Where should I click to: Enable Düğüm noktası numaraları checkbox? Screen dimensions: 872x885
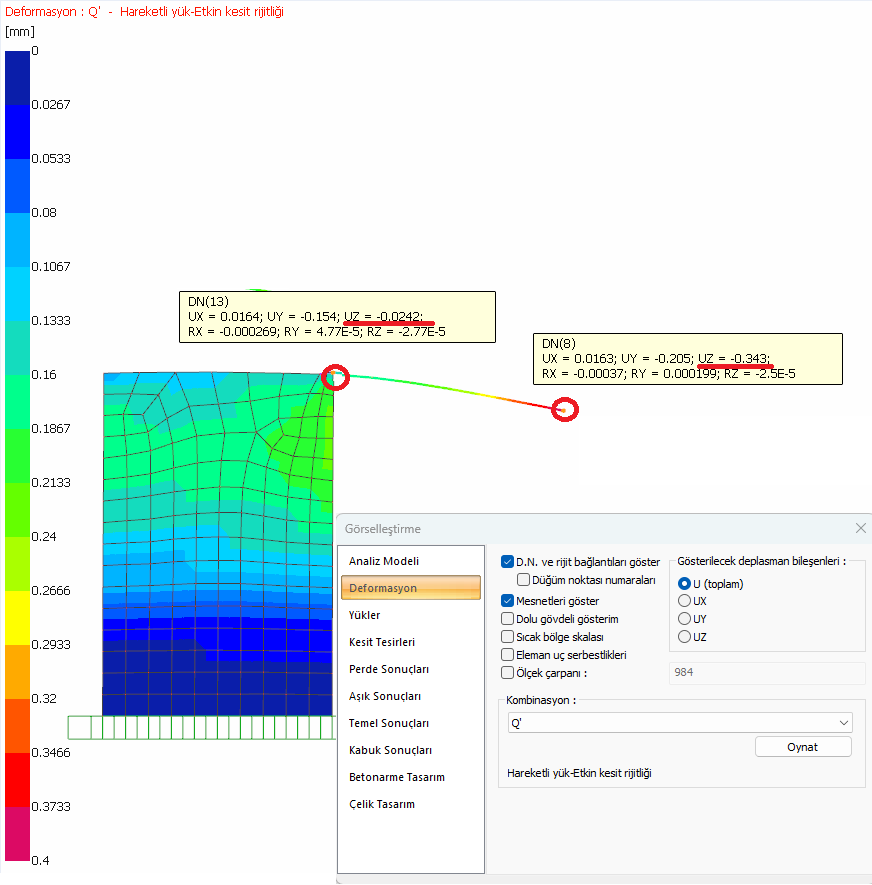pyautogui.click(x=524, y=580)
